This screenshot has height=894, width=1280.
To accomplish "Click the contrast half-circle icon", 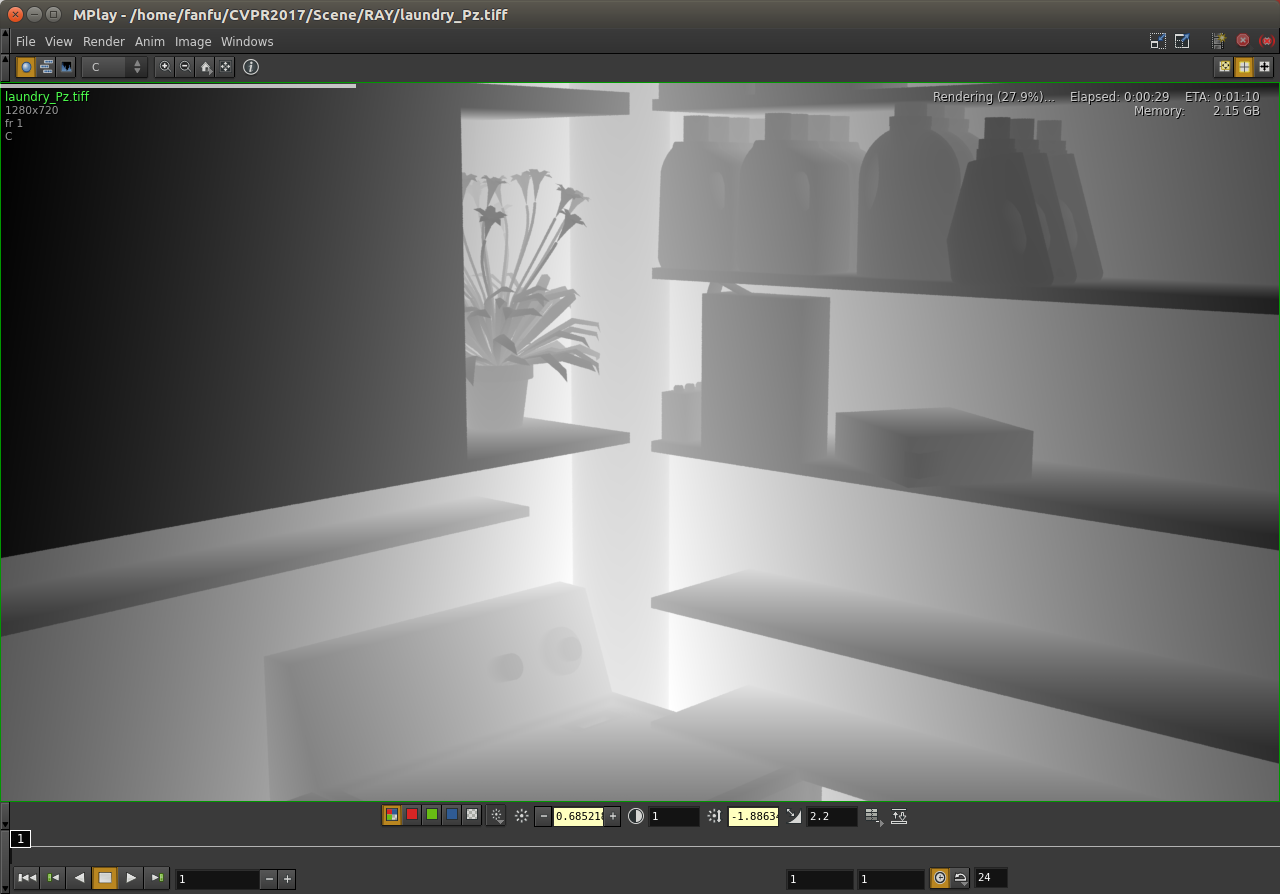I will pos(636,816).
